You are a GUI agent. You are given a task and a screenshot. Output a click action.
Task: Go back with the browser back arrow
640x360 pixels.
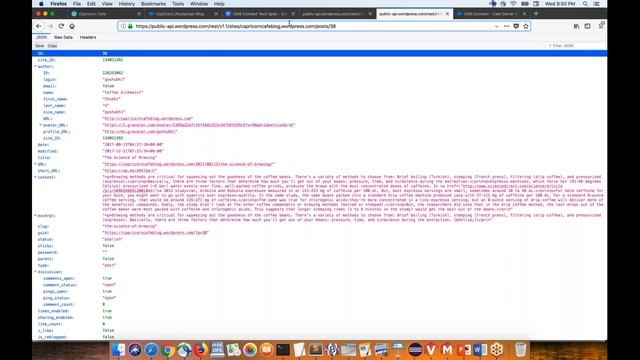[39, 26]
